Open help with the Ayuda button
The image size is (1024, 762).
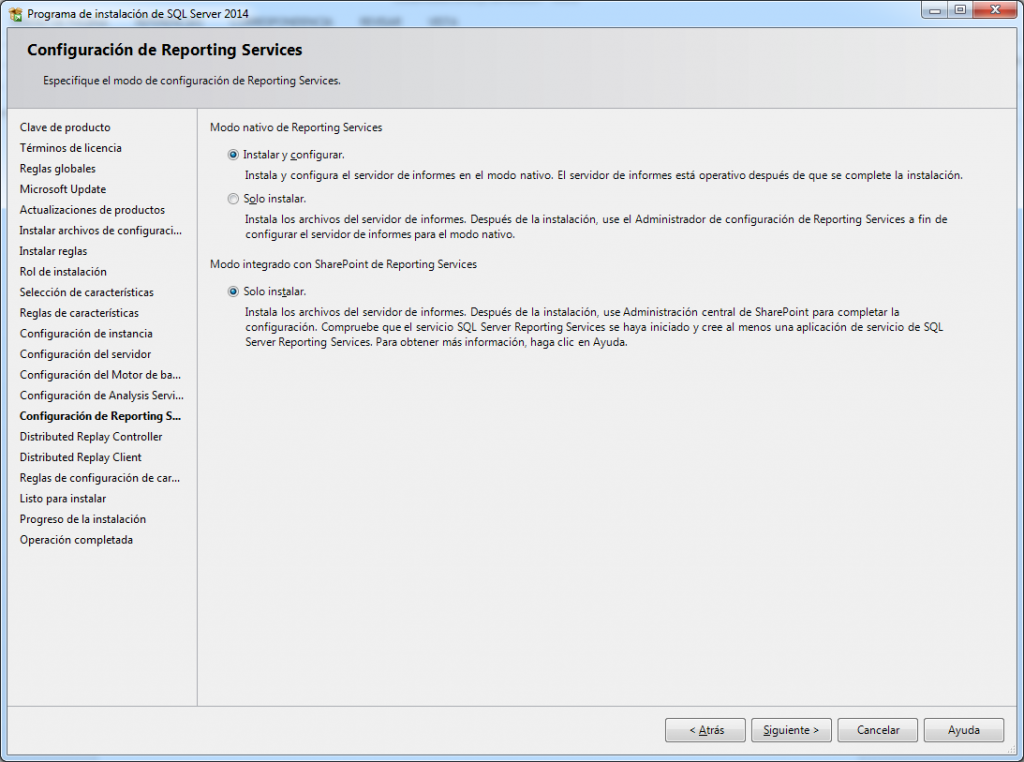click(x=964, y=730)
